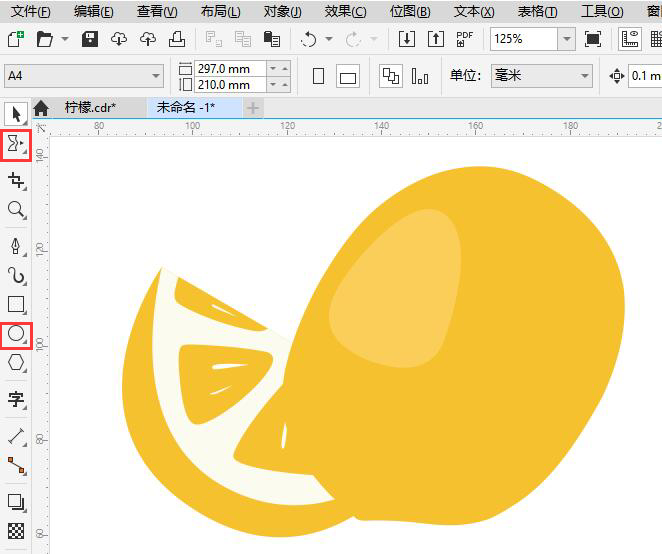Select the Dimension line tool

click(16, 437)
